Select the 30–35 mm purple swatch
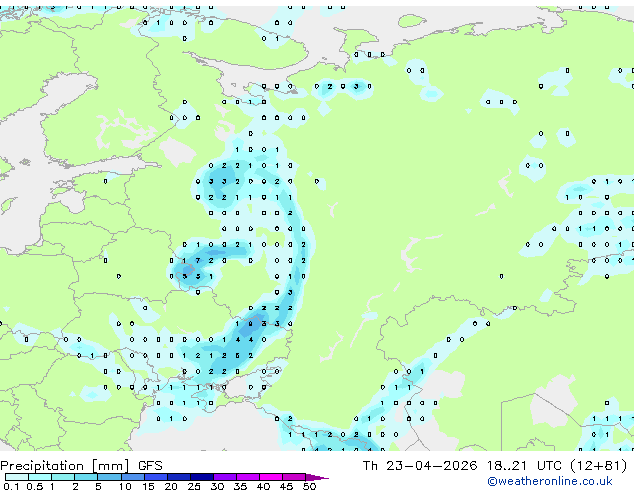The image size is (634, 490). coord(224,477)
